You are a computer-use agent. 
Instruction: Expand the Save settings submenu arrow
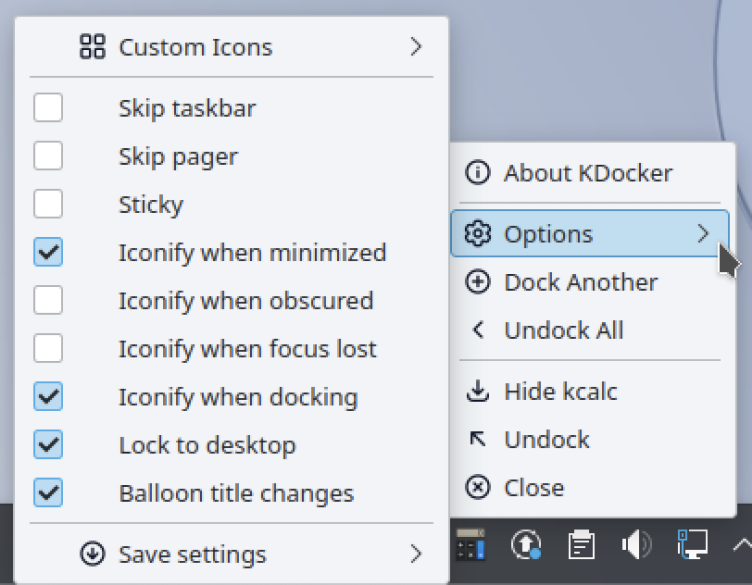416,553
